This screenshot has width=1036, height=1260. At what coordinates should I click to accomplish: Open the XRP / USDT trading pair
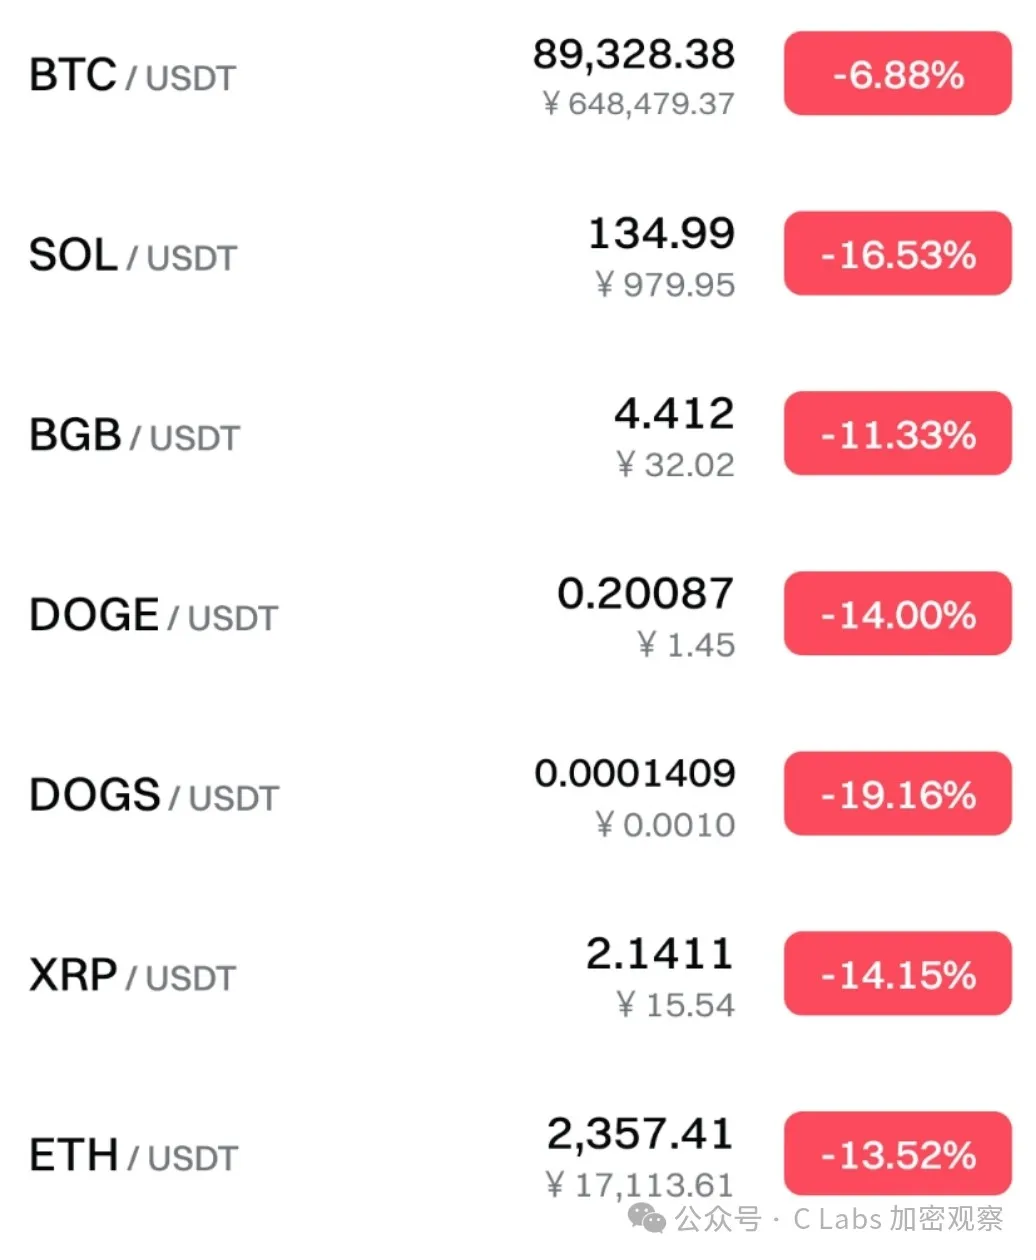pyautogui.click(x=132, y=976)
